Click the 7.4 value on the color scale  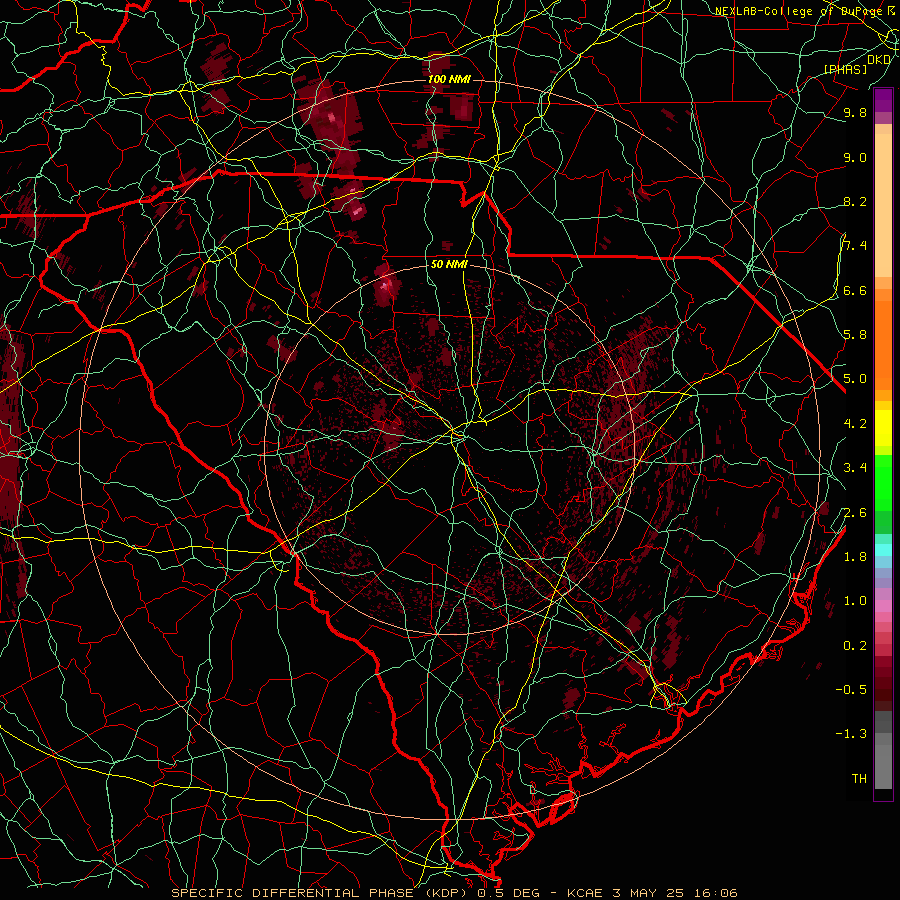pos(855,246)
